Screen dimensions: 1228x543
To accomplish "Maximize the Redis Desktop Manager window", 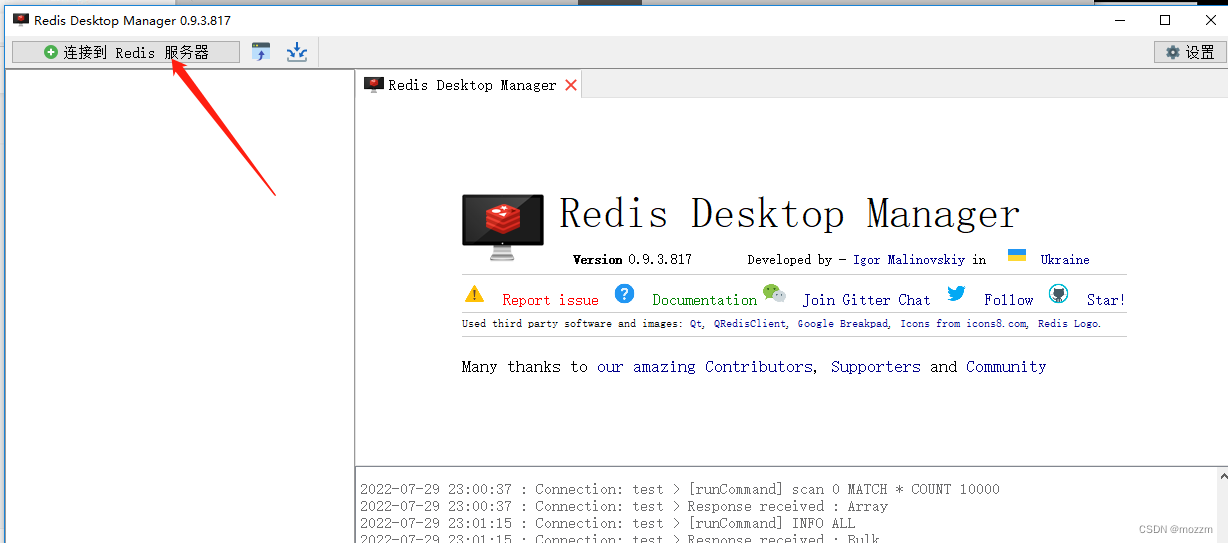I will (1165, 20).
